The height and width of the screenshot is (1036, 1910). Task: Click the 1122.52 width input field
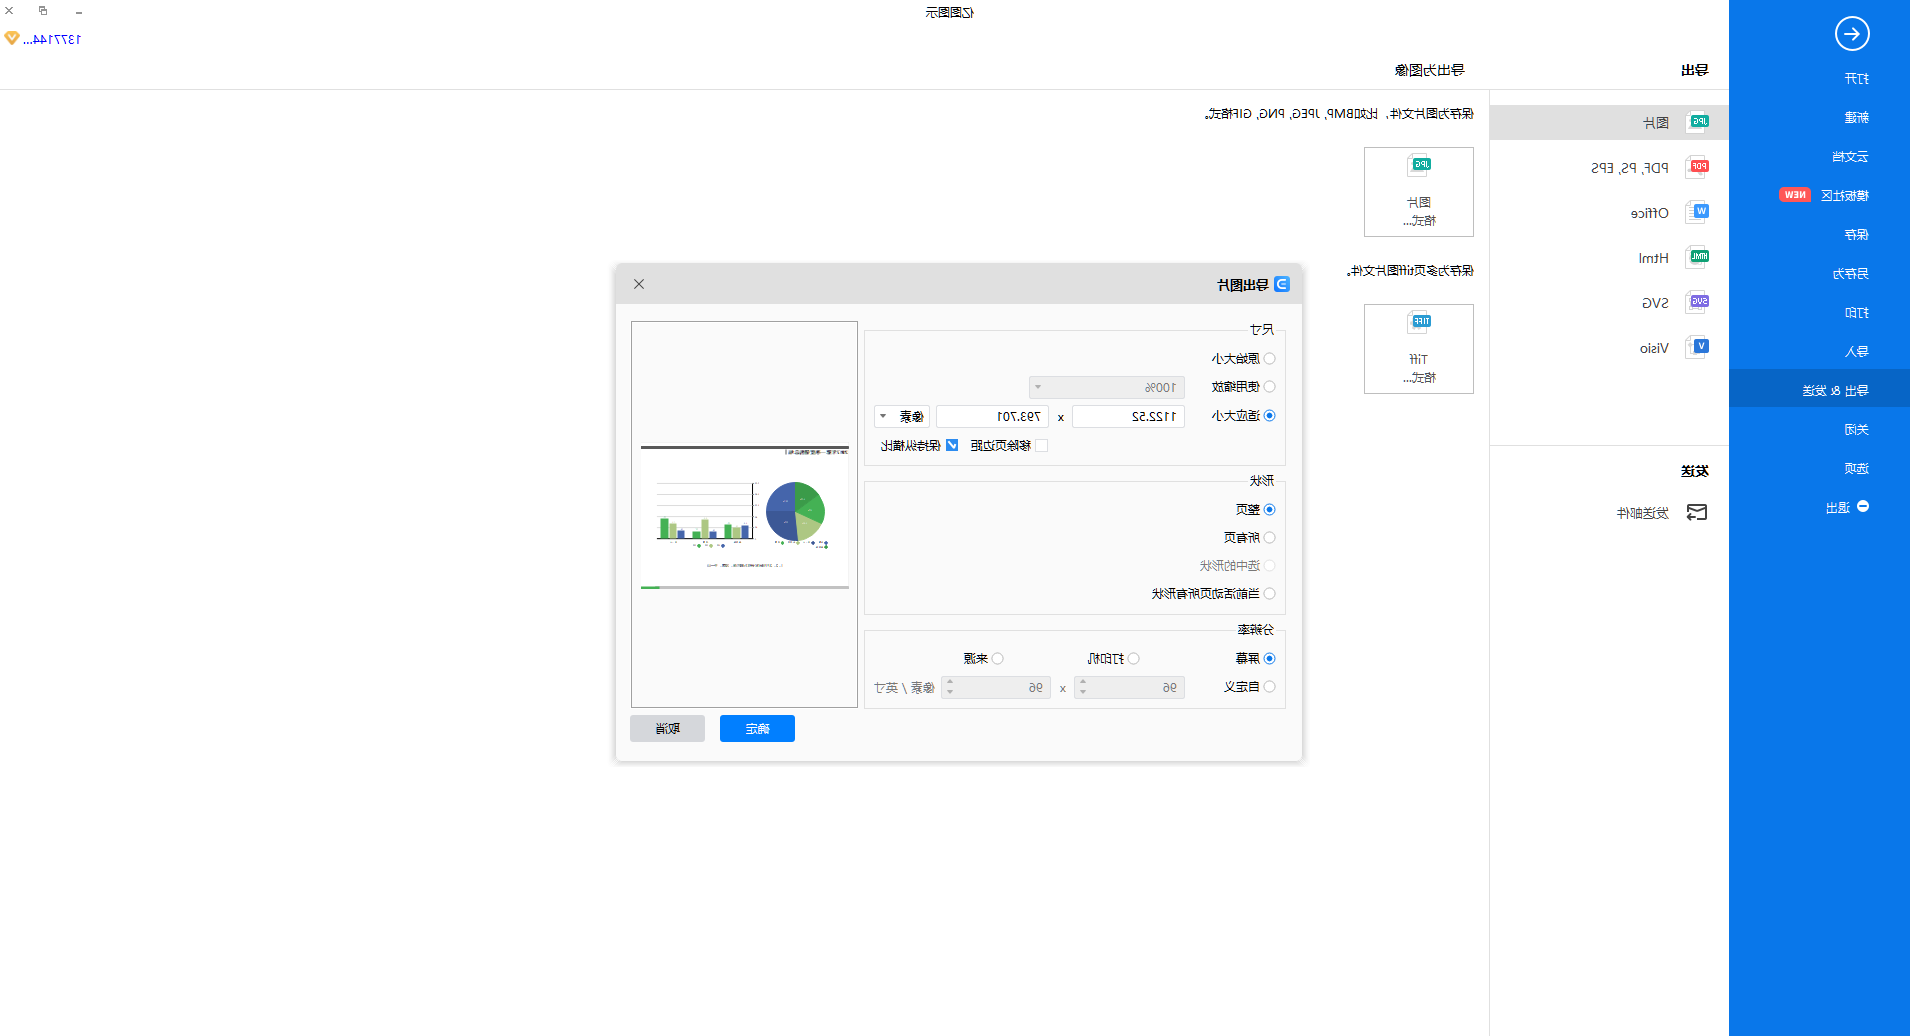(x=1128, y=416)
